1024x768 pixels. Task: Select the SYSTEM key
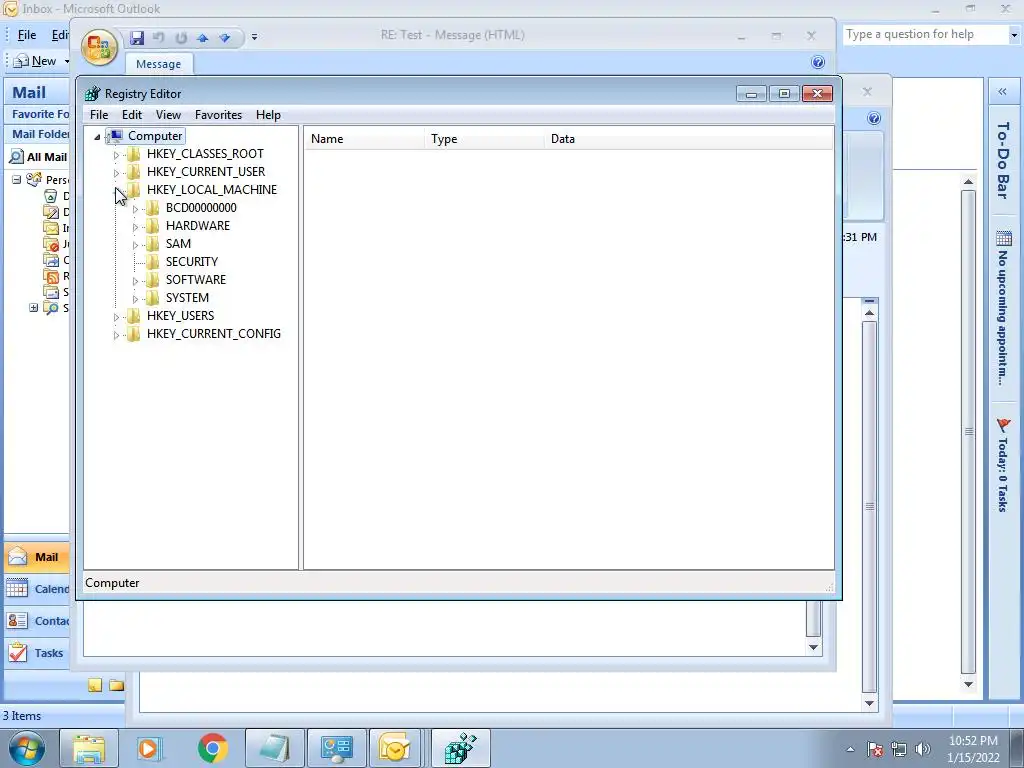coord(187,298)
